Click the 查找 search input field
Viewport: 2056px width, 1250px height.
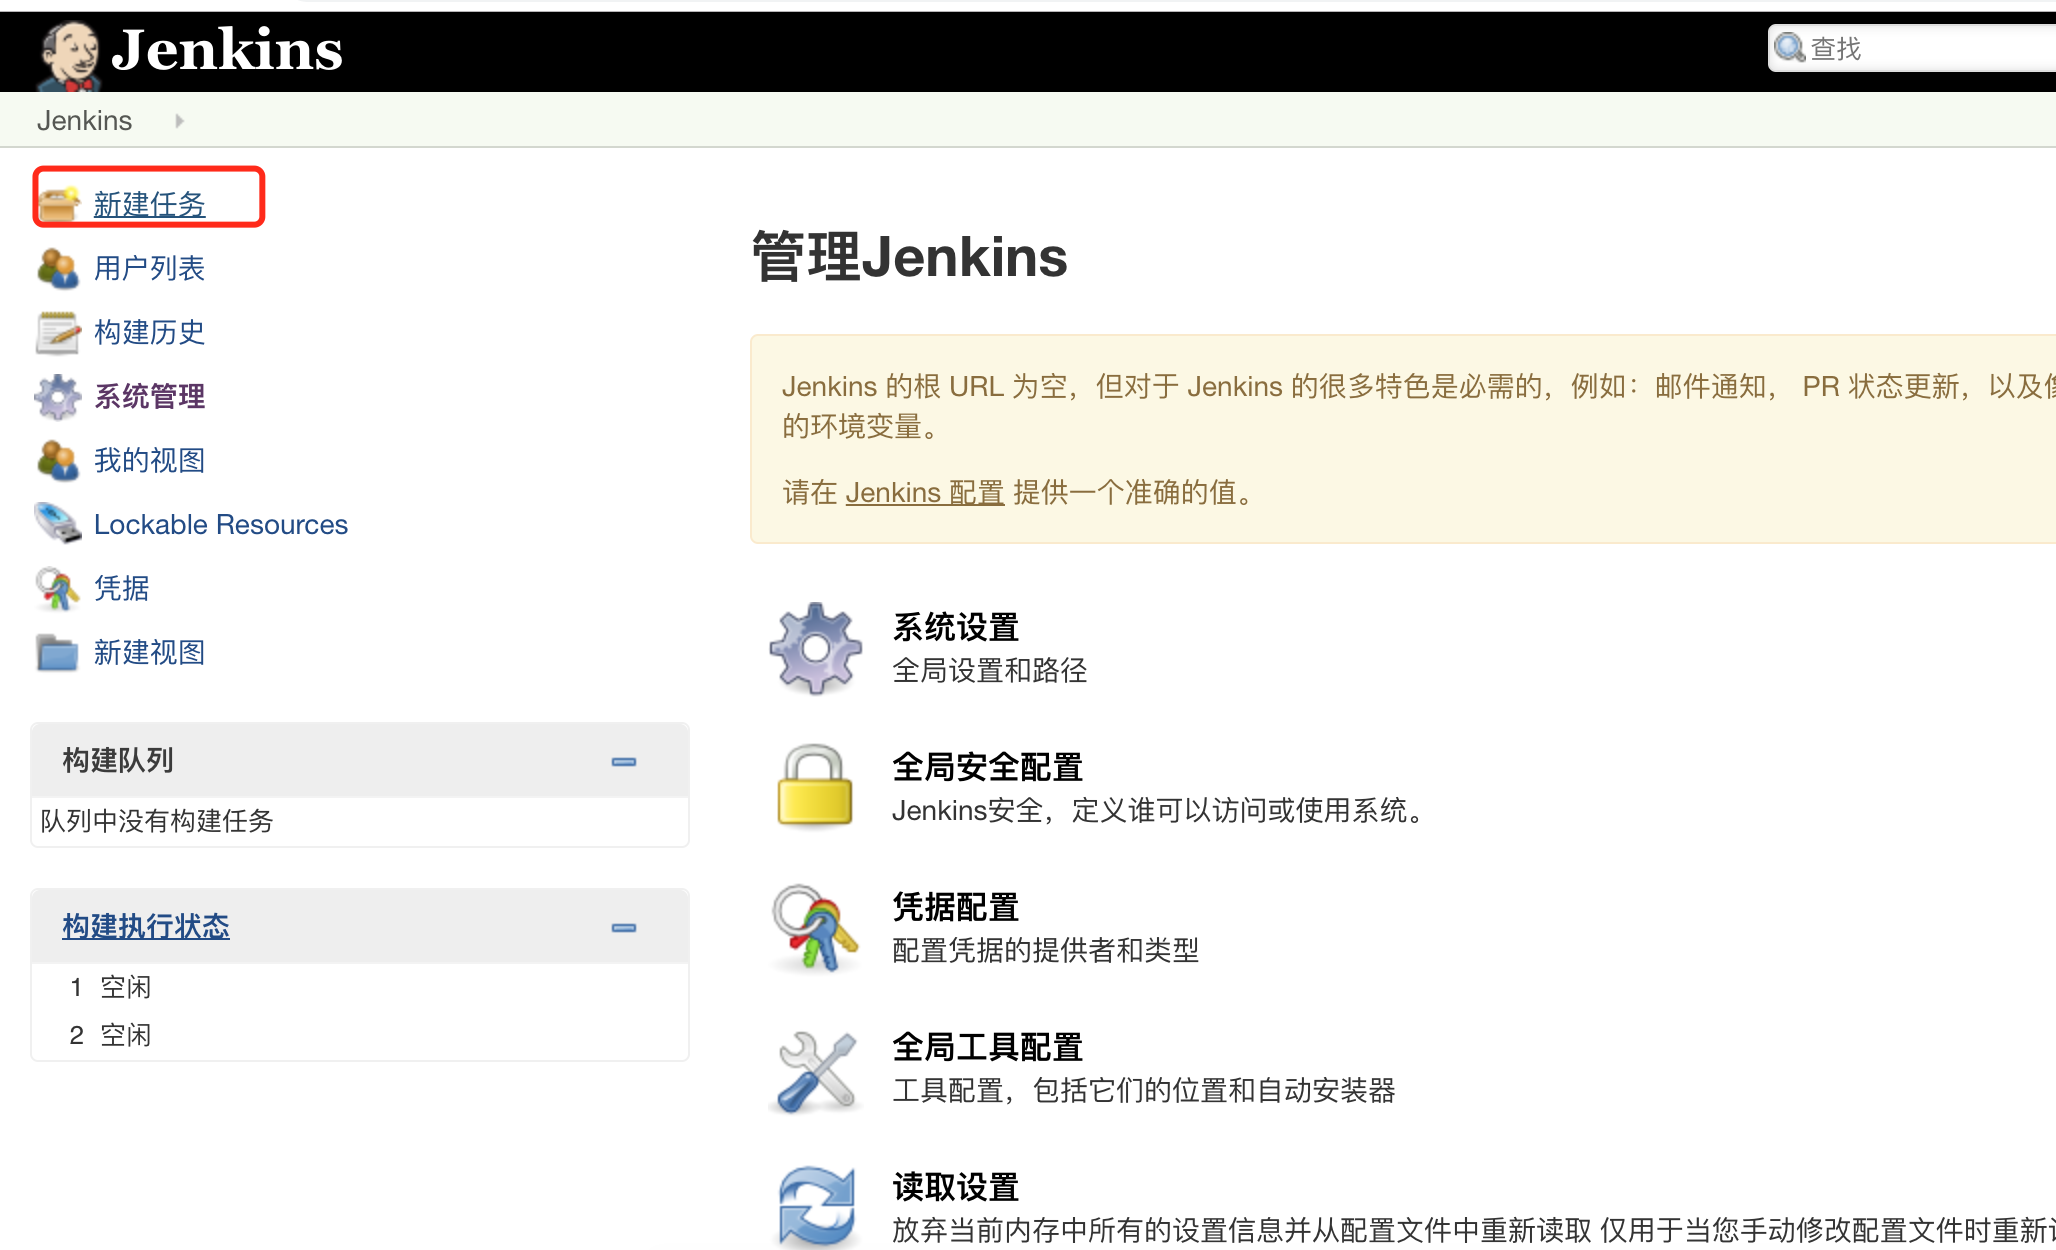click(x=1920, y=48)
